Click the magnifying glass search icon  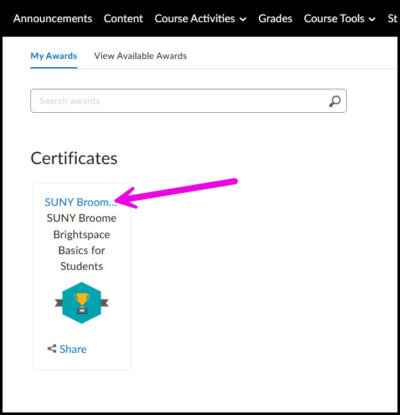click(335, 101)
